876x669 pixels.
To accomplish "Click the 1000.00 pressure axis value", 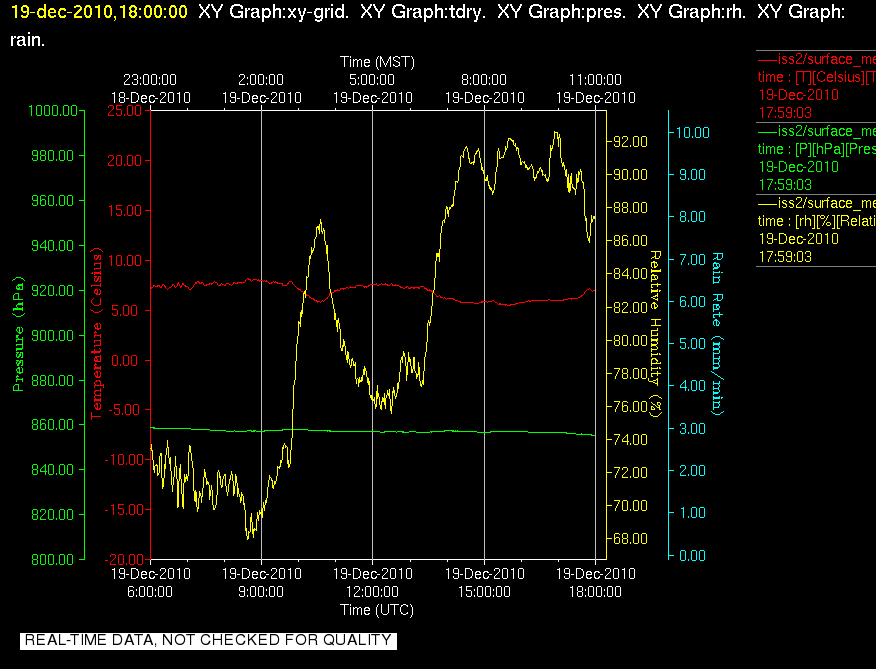I will point(53,111).
